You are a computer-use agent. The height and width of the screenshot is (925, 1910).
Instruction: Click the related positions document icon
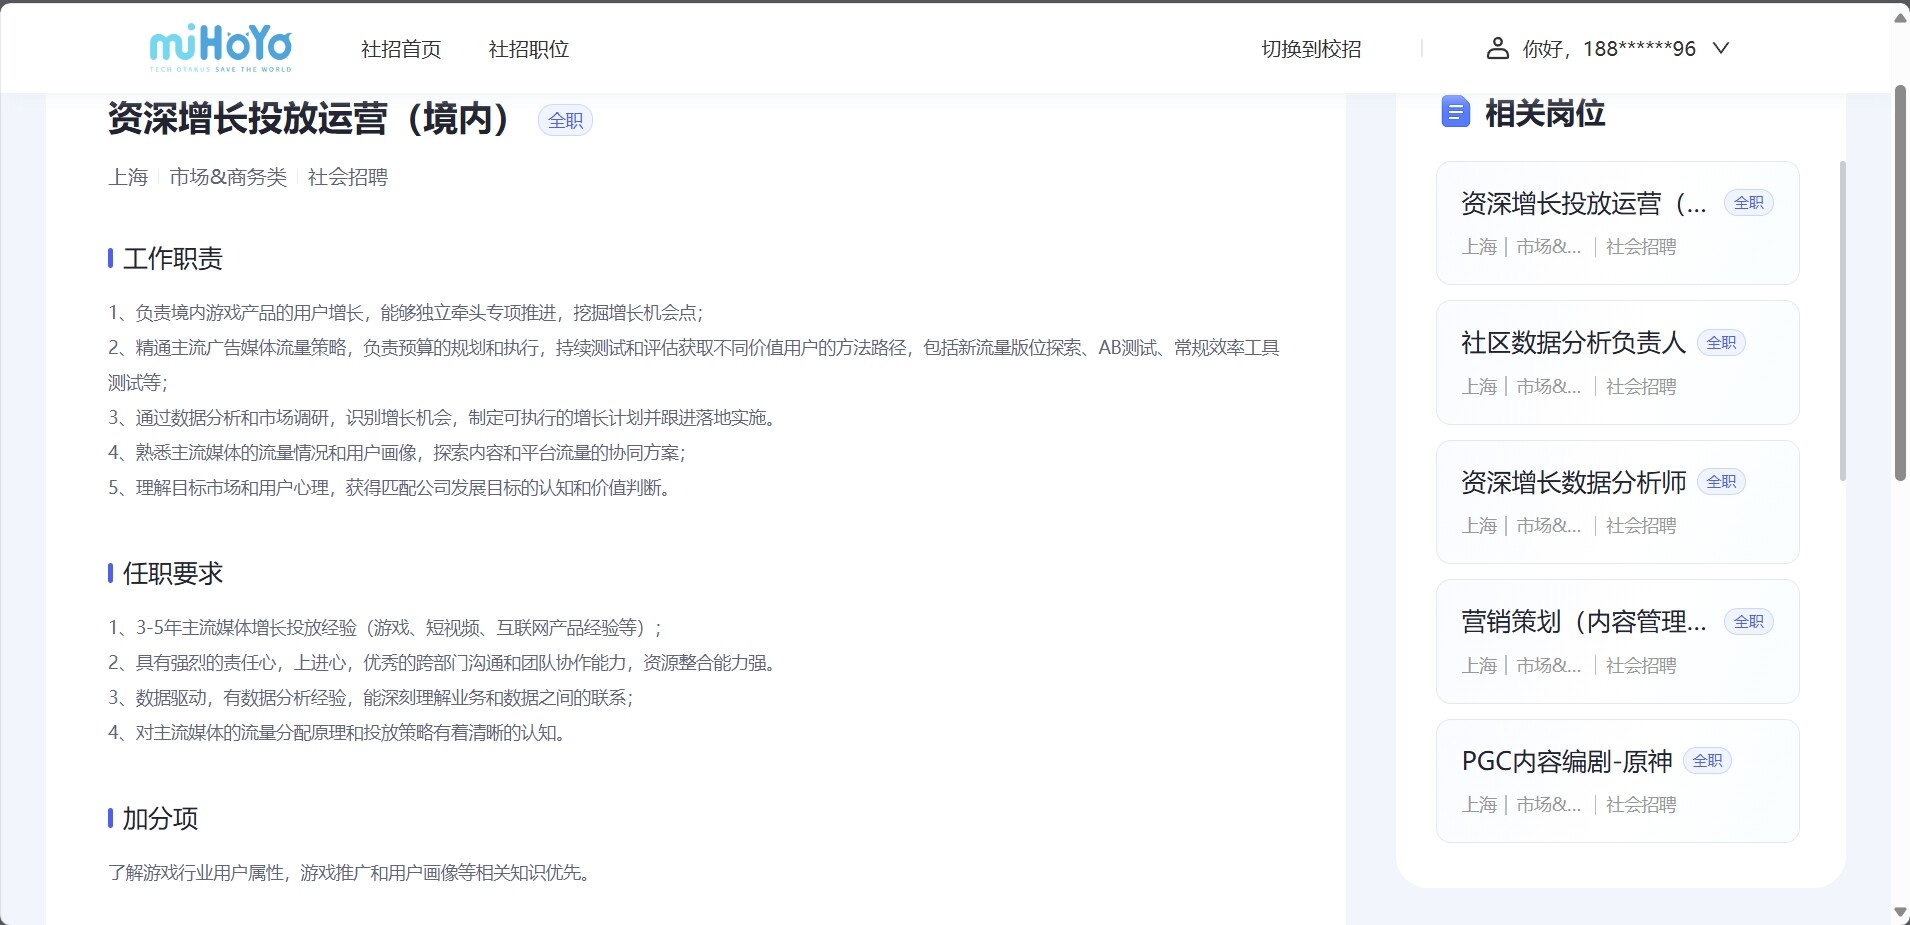(x=1455, y=112)
